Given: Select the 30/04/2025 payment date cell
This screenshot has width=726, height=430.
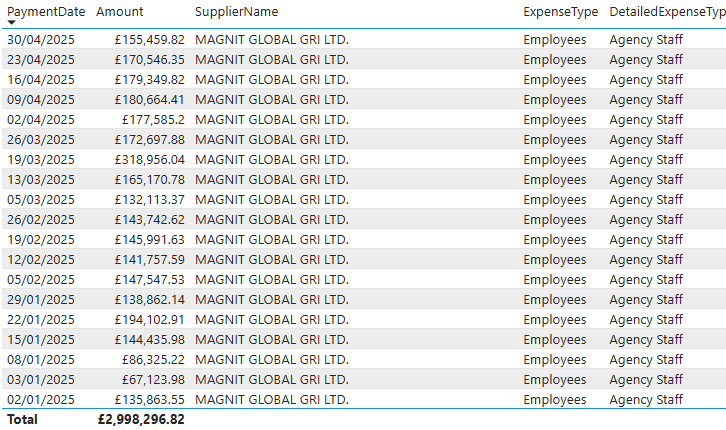Looking at the screenshot, I should click(41, 40).
